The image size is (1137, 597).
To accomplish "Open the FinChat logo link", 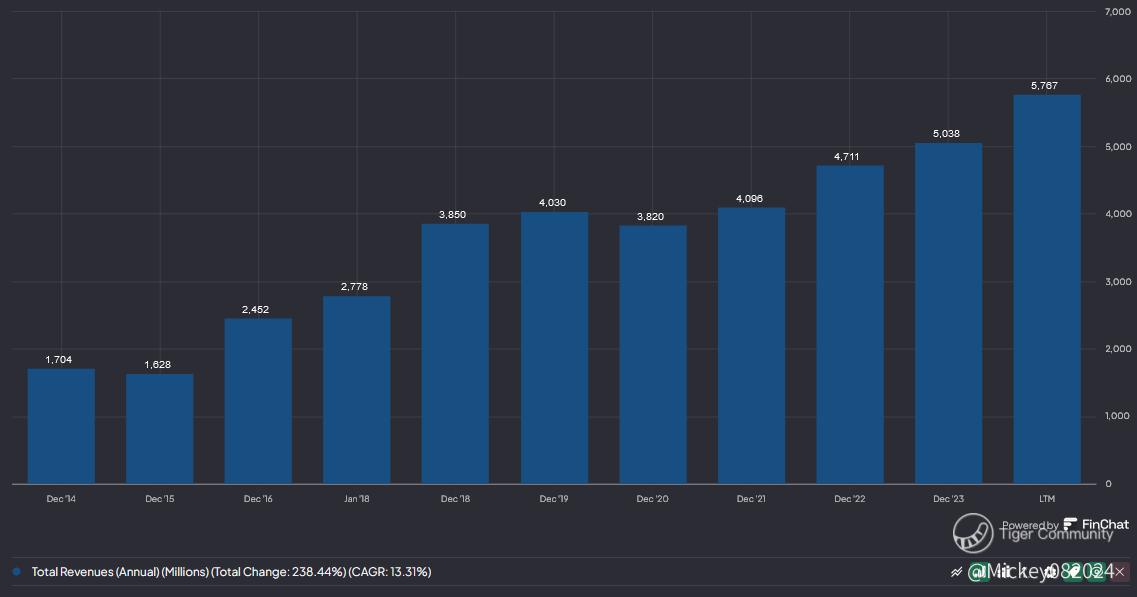I will [1096, 524].
